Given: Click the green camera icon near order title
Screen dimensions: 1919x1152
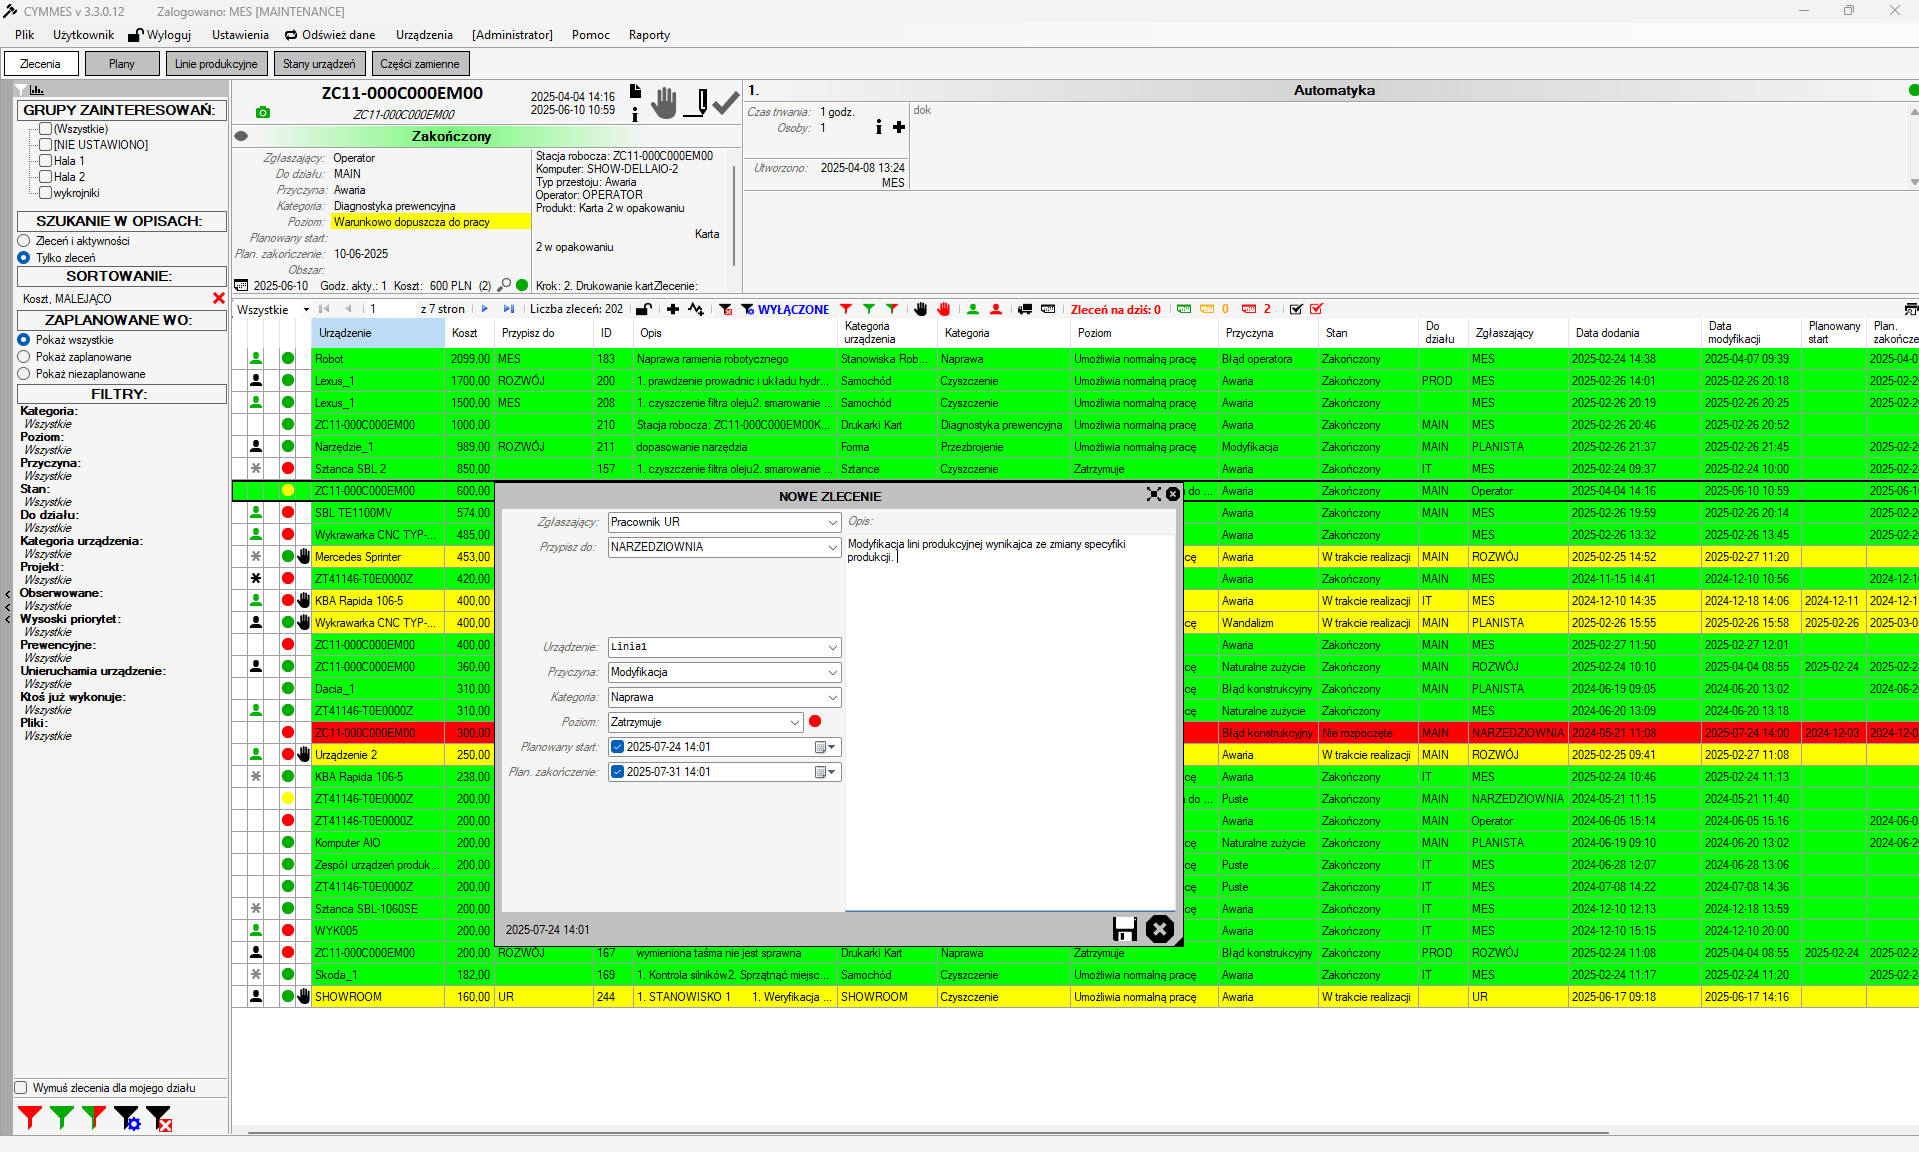Looking at the screenshot, I should tap(263, 113).
